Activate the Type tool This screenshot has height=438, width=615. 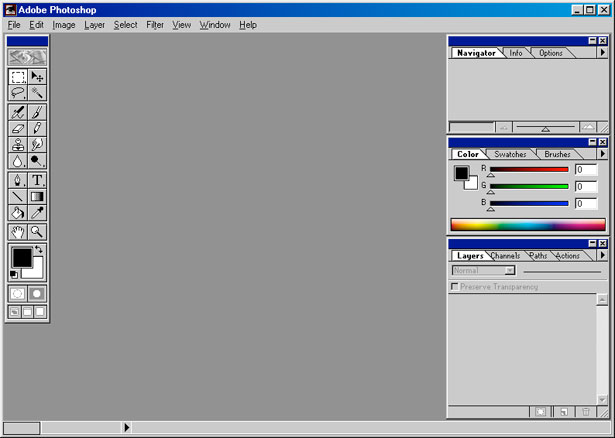[37, 180]
